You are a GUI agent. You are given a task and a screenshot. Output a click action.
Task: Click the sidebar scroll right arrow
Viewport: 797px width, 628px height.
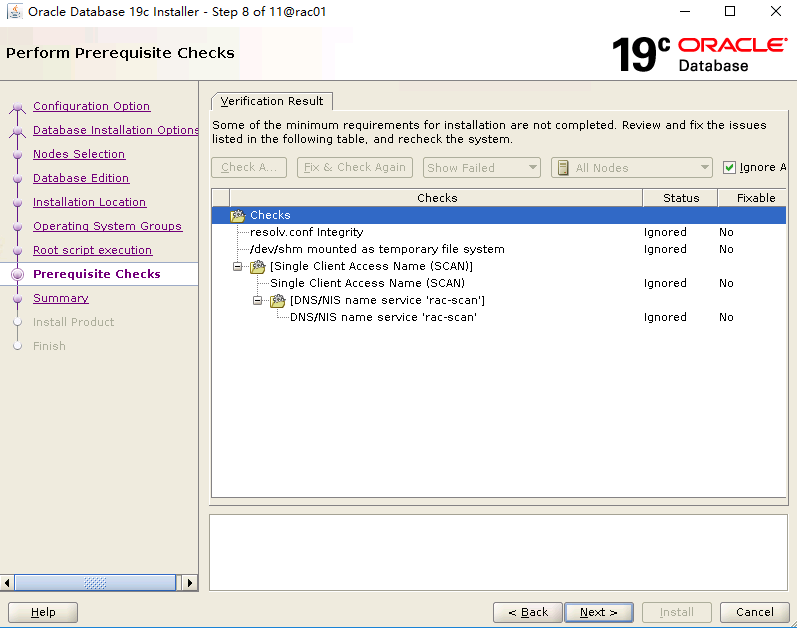click(190, 583)
